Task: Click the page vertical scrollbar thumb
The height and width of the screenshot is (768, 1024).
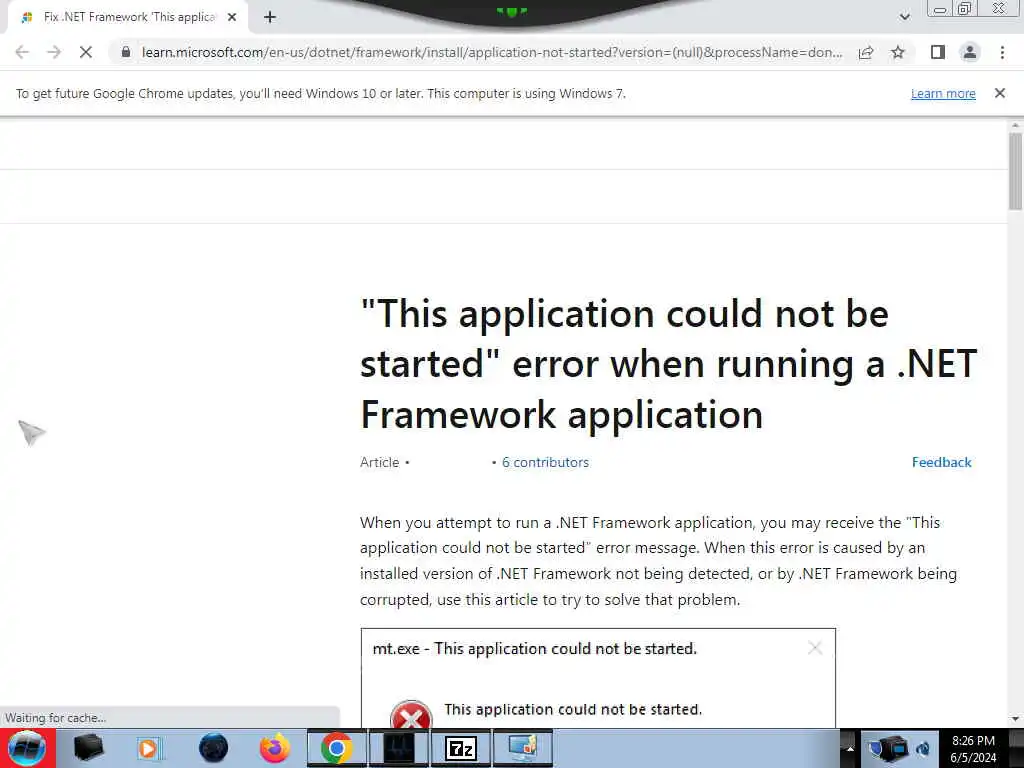Action: click(x=1015, y=171)
